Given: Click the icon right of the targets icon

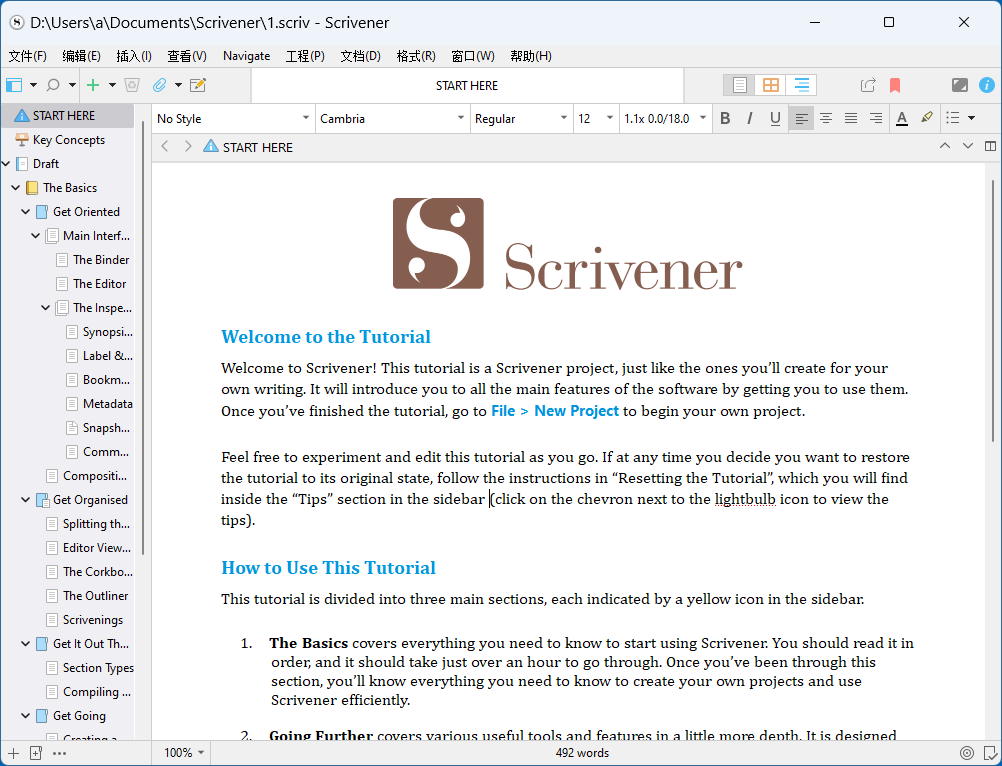Looking at the screenshot, I should click(x=990, y=753).
